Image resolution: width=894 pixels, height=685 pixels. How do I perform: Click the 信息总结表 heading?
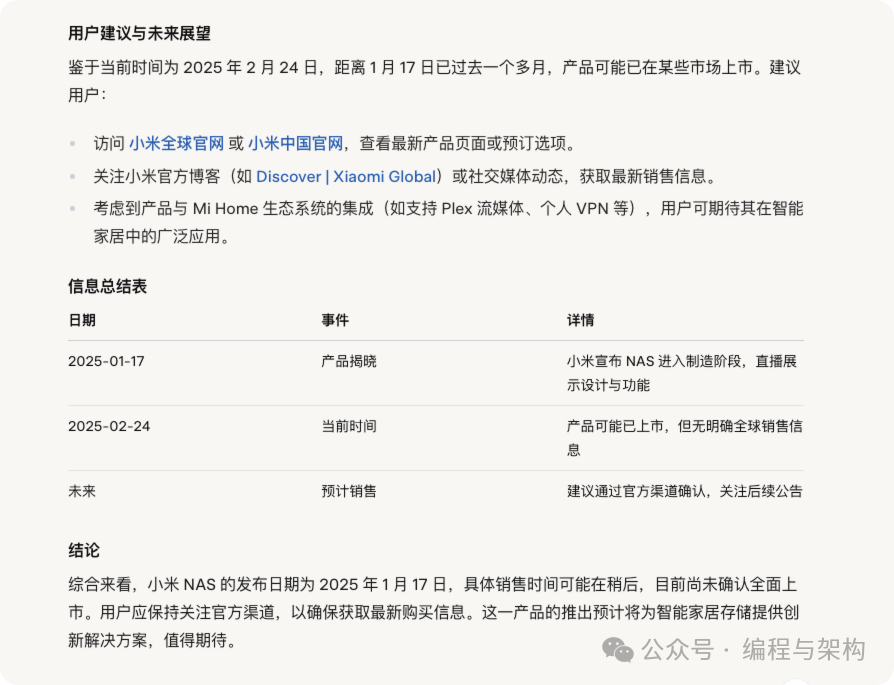(x=107, y=286)
